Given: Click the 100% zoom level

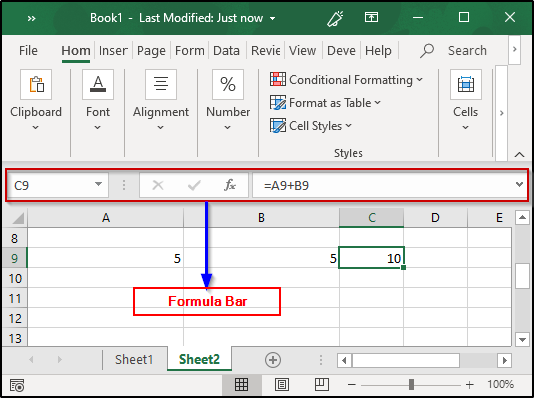Looking at the screenshot, I should [x=500, y=384].
